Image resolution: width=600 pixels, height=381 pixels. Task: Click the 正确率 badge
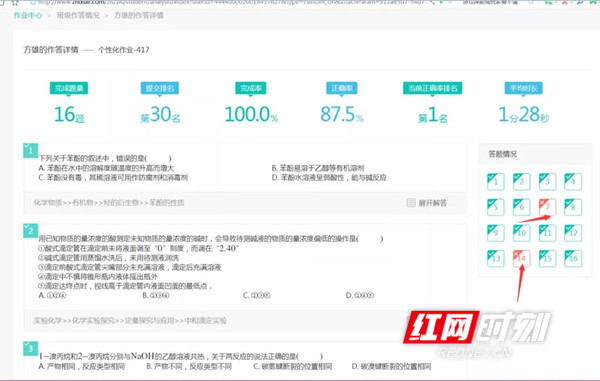342,88
